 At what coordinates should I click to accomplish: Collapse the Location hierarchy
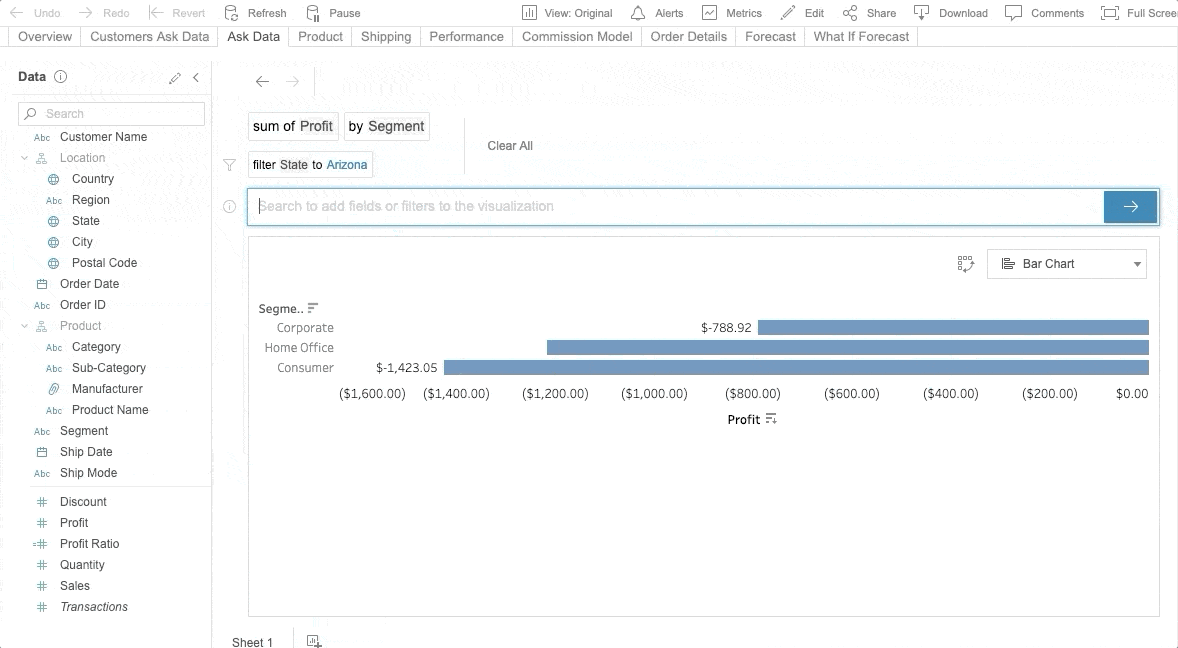(25, 158)
